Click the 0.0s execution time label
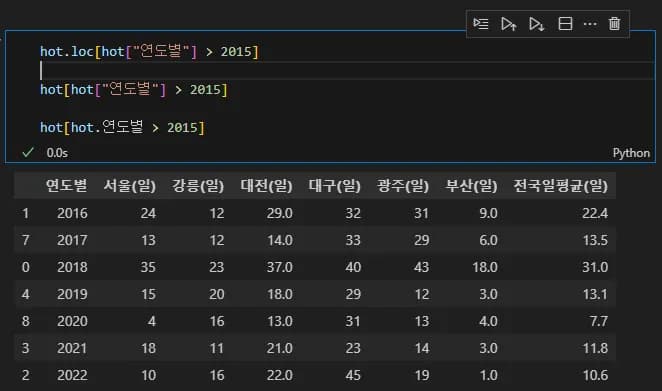Screen dimensions: 662x391 point(57,153)
